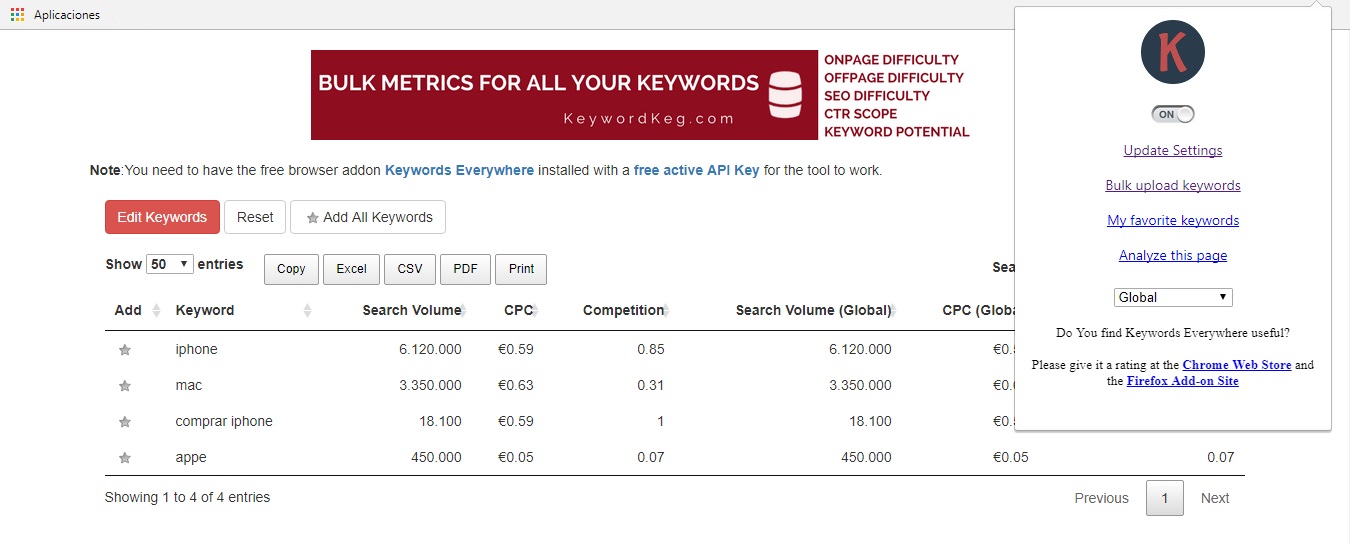Toggle the Keywords Everywhere ON switch

pyautogui.click(x=1173, y=115)
